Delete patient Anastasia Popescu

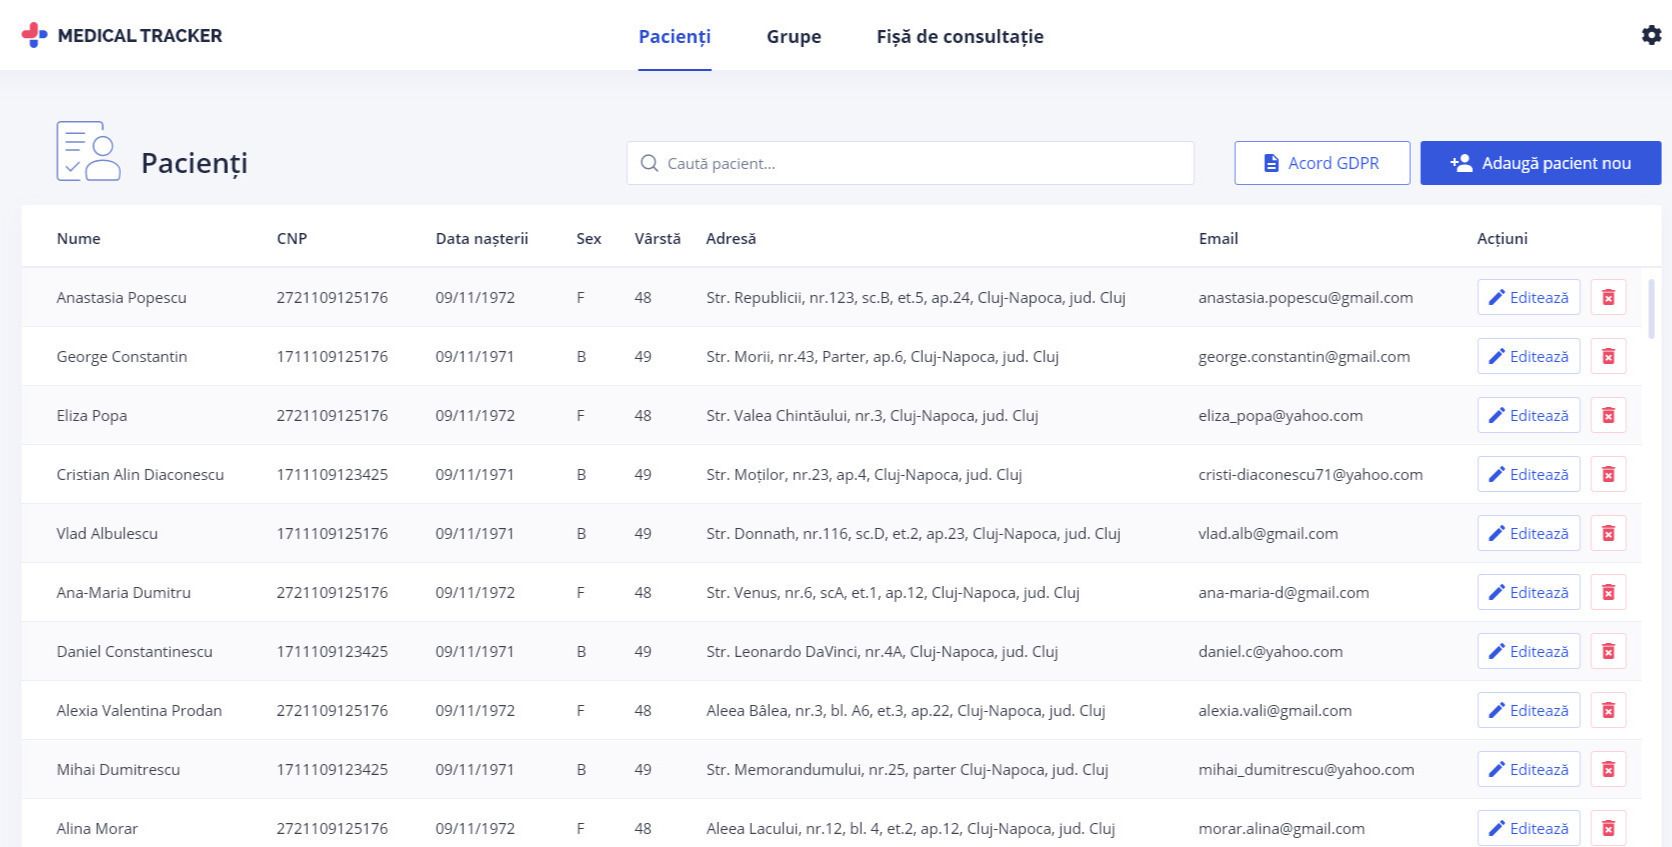pyautogui.click(x=1608, y=297)
